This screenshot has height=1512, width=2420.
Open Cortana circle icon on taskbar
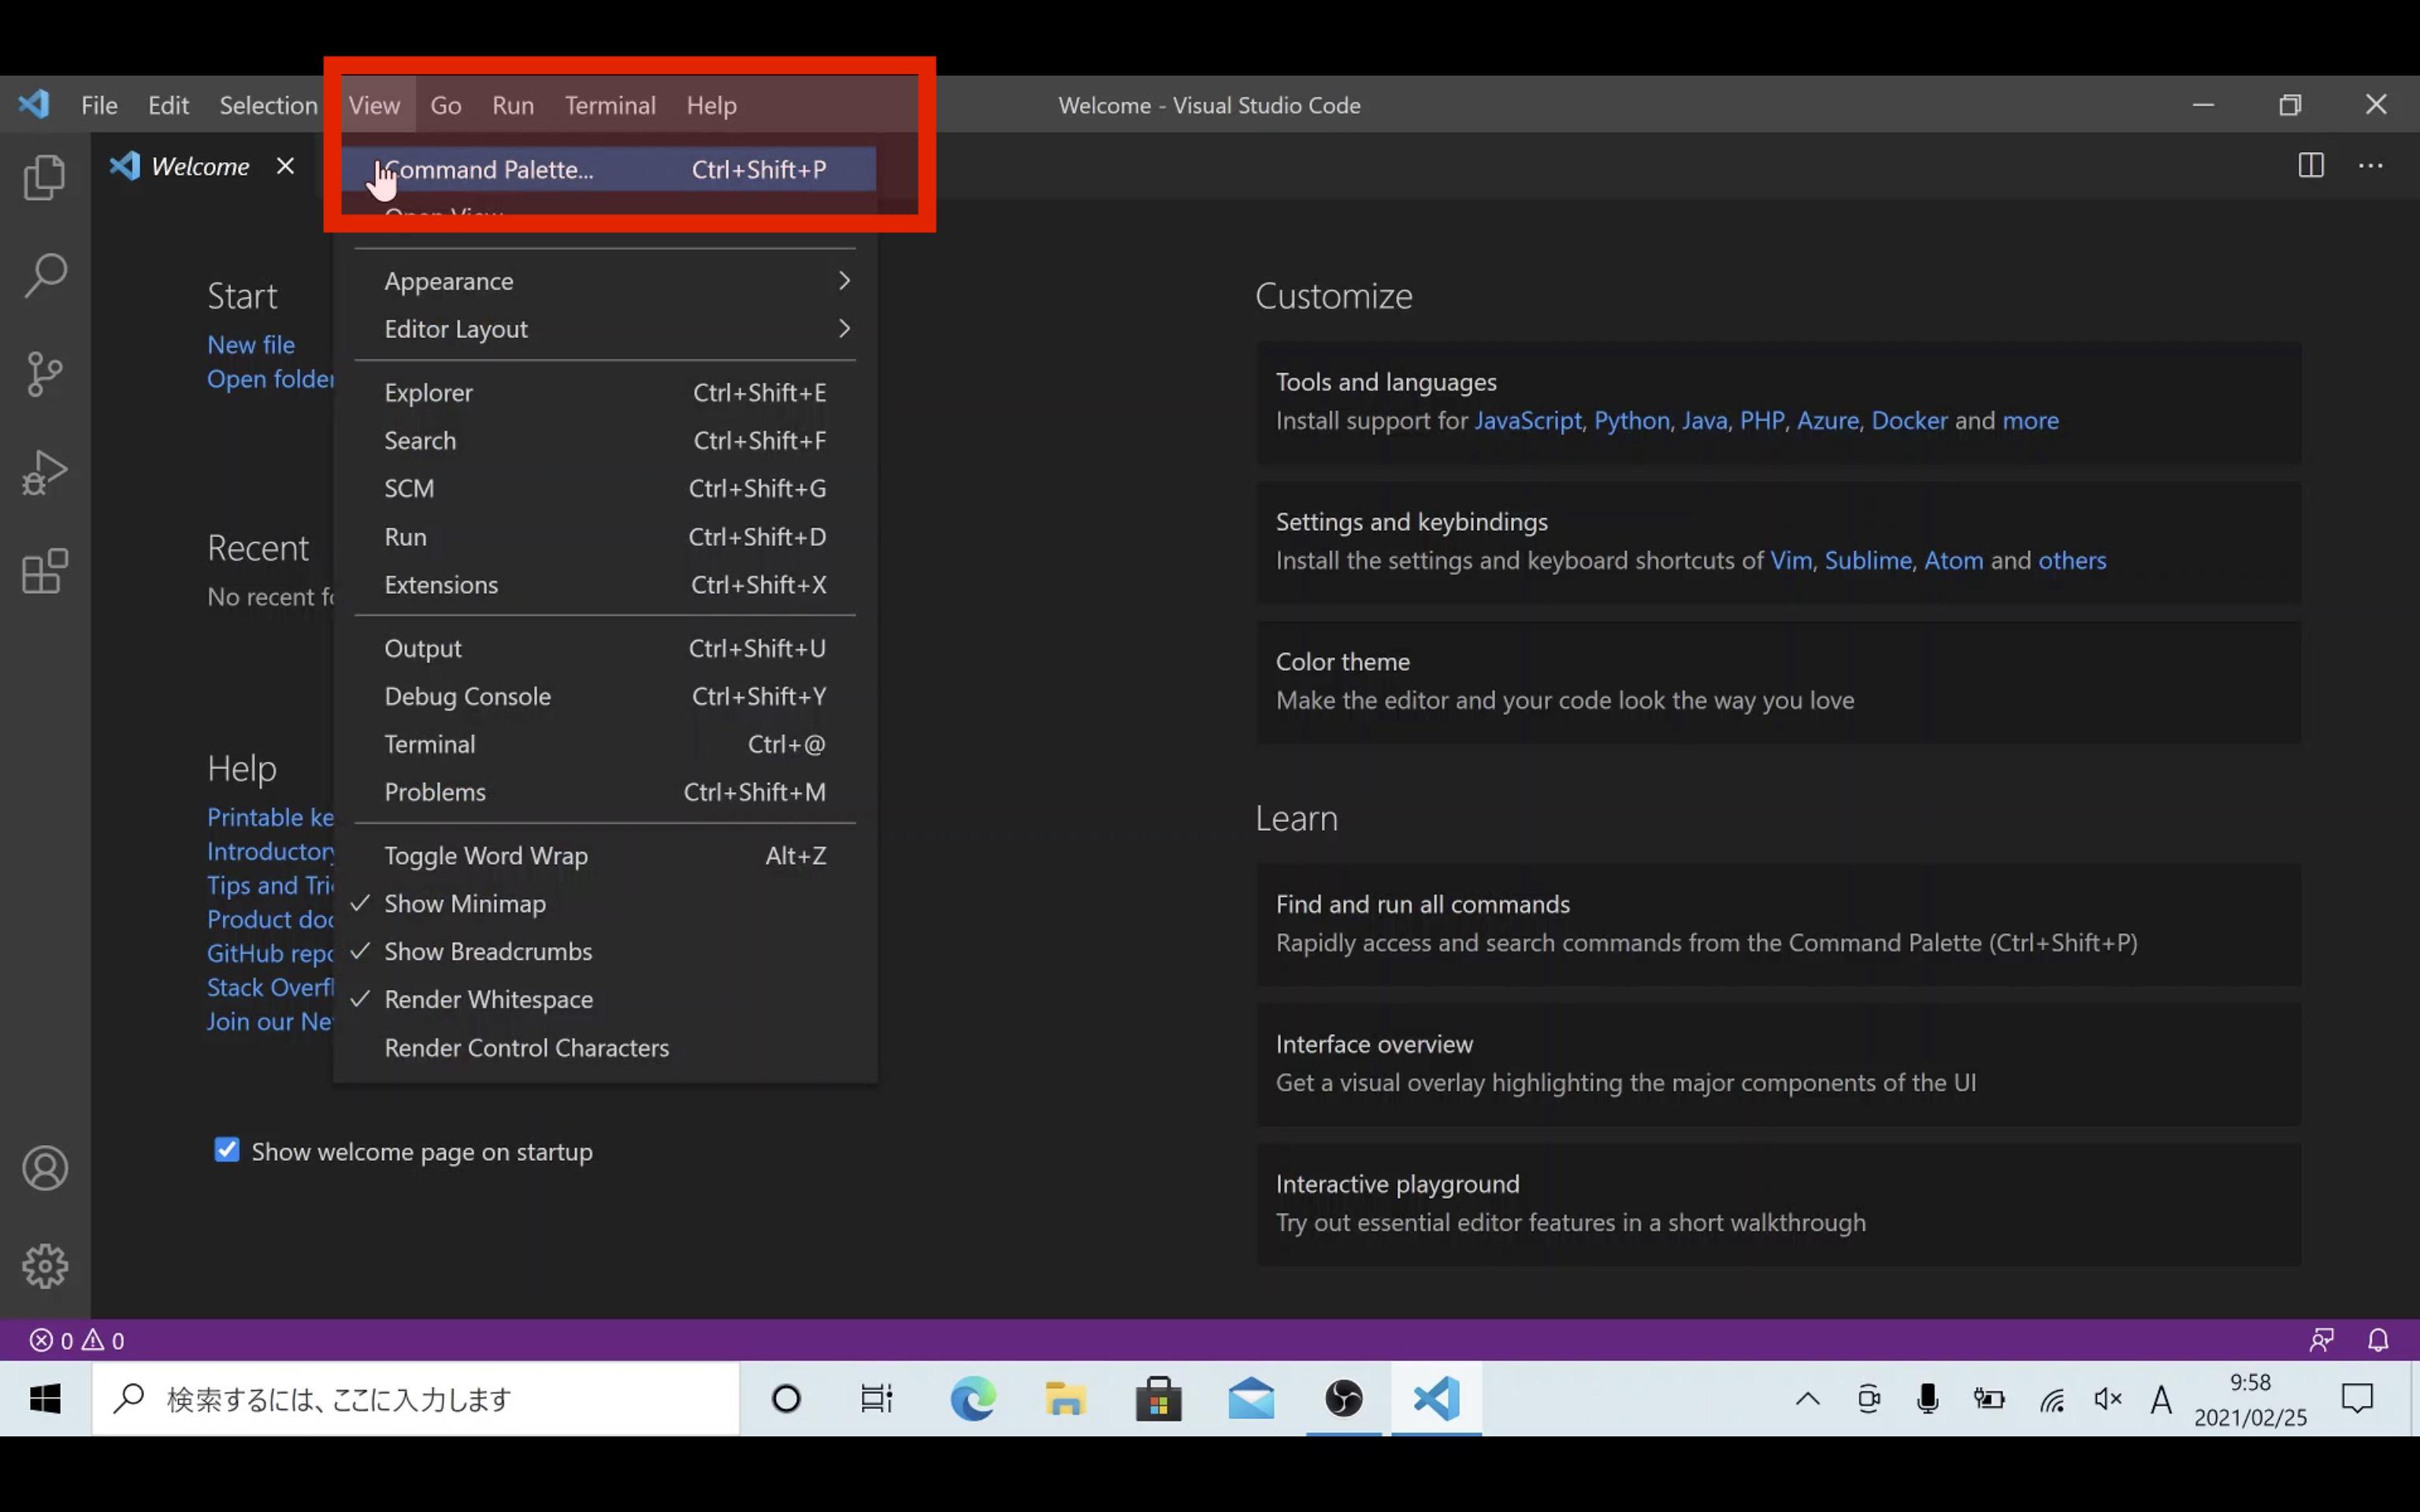coord(786,1398)
